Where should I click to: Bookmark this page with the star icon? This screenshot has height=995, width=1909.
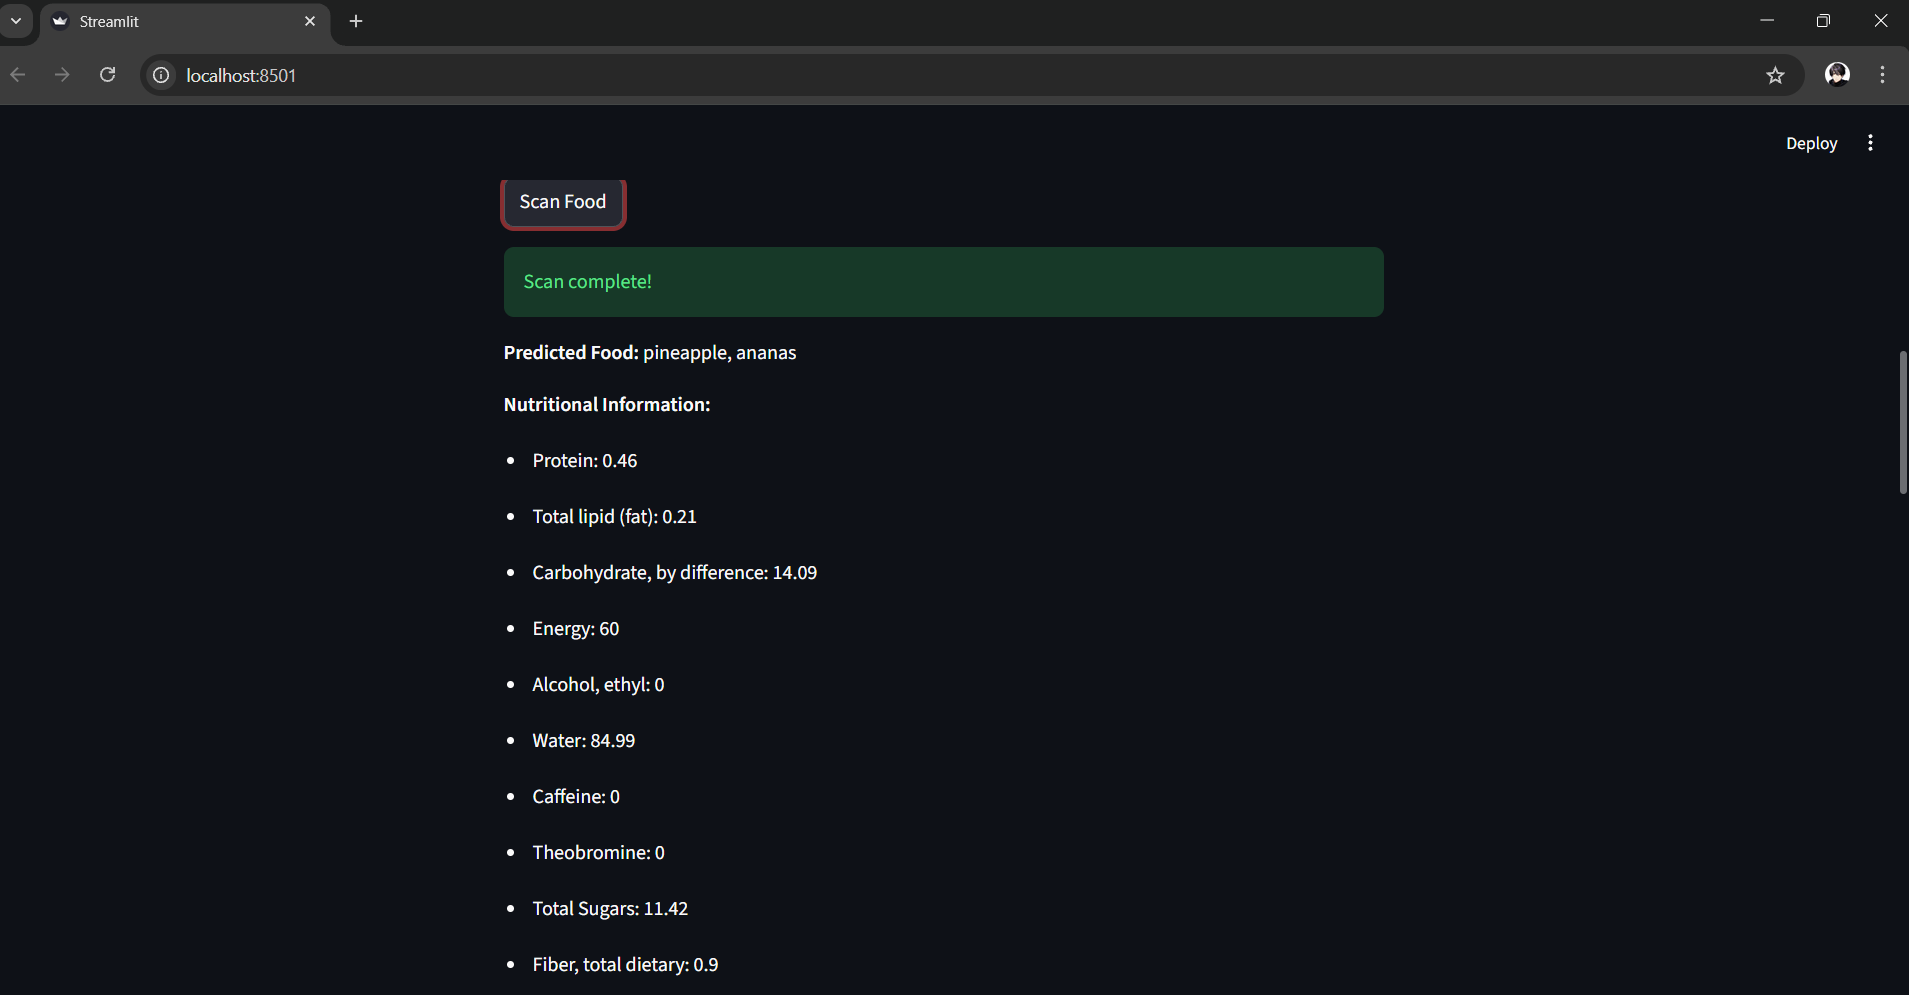pos(1775,75)
